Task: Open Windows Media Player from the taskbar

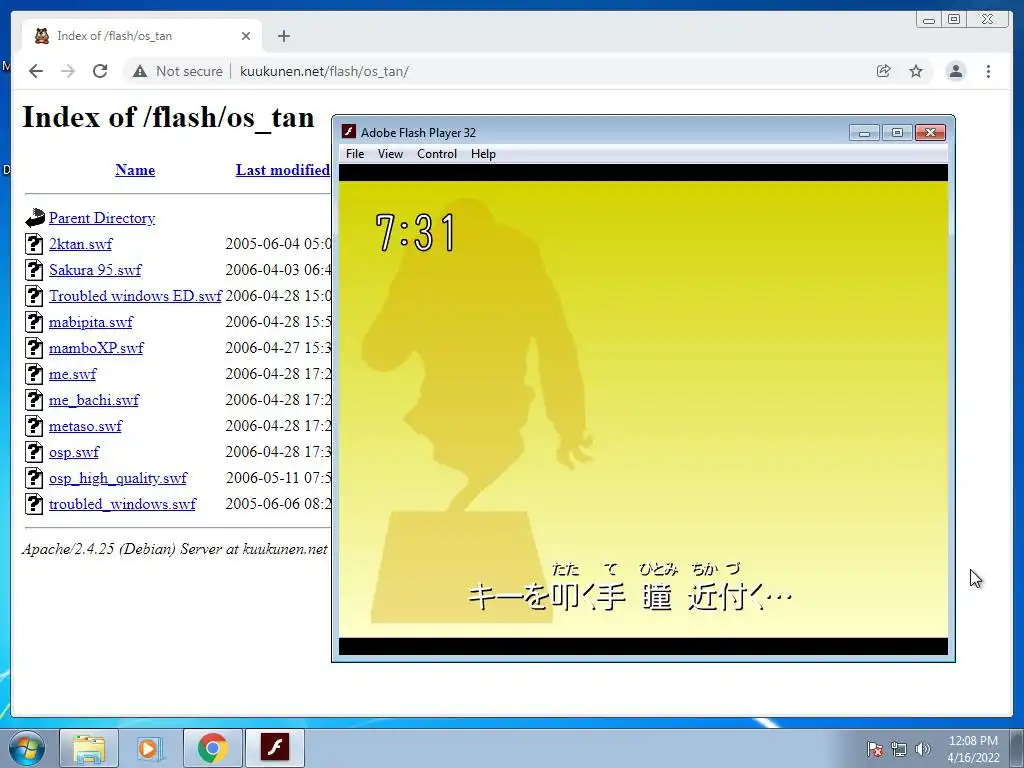Action: pos(150,748)
